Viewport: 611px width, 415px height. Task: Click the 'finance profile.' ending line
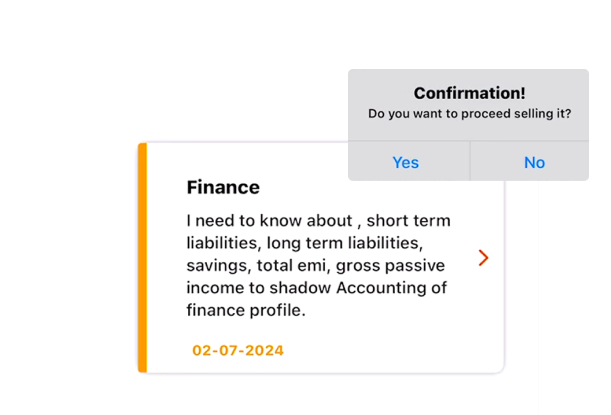click(x=246, y=310)
